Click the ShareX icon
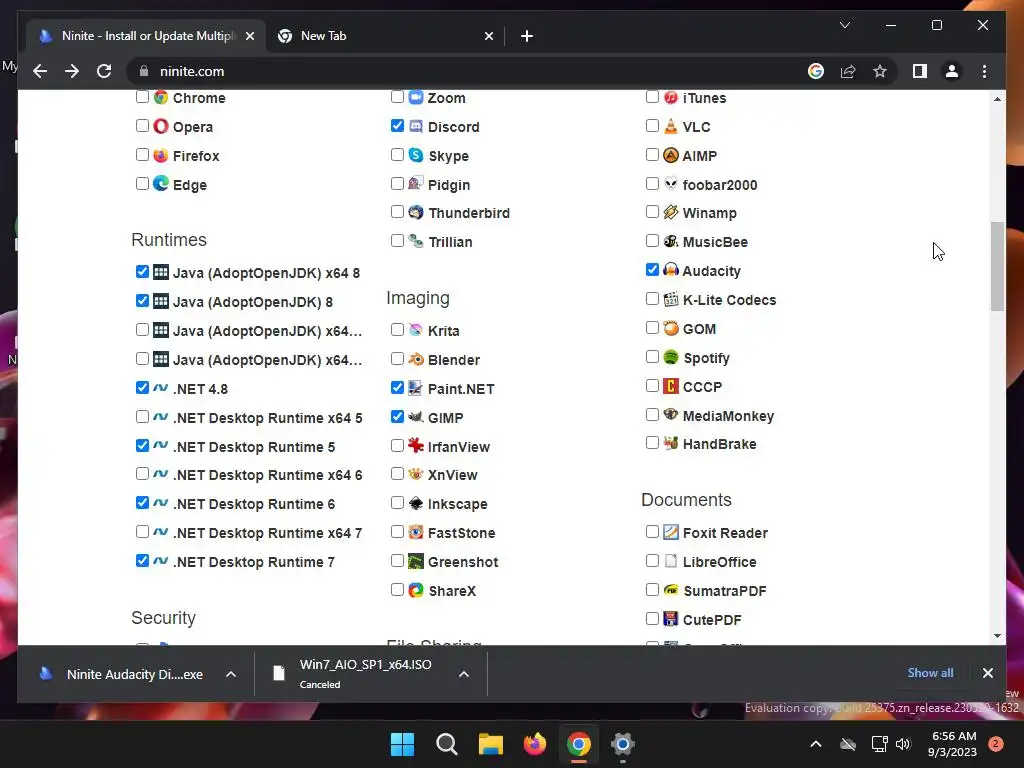 416,590
